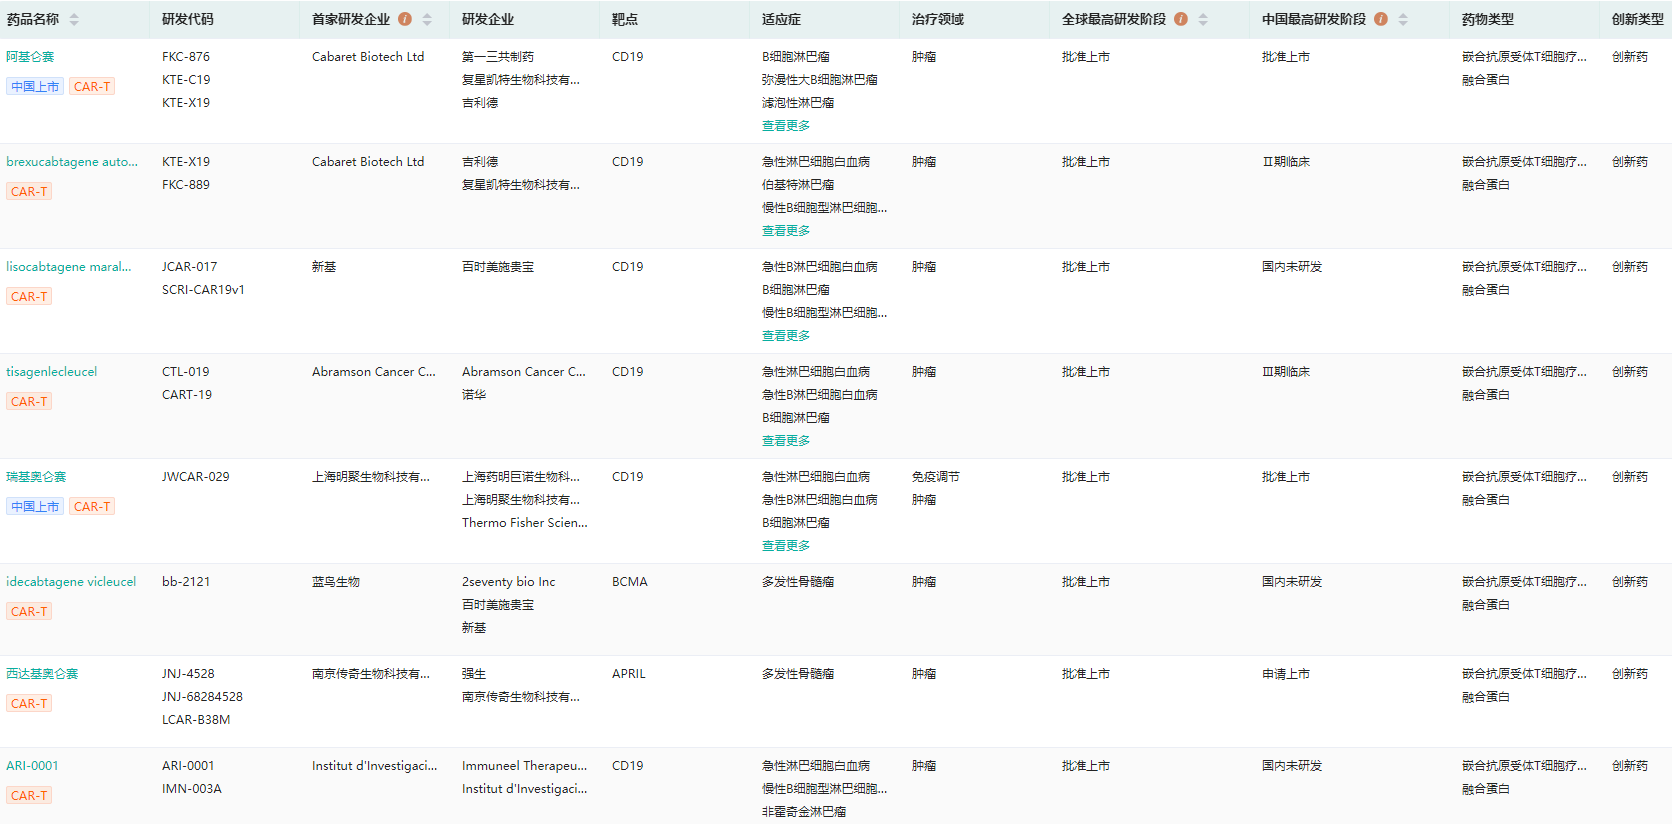Image resolution: width=1672 pixels, height=824 pixels.
Task: Select the research code "FKC-876"
Action: point(186,57)
